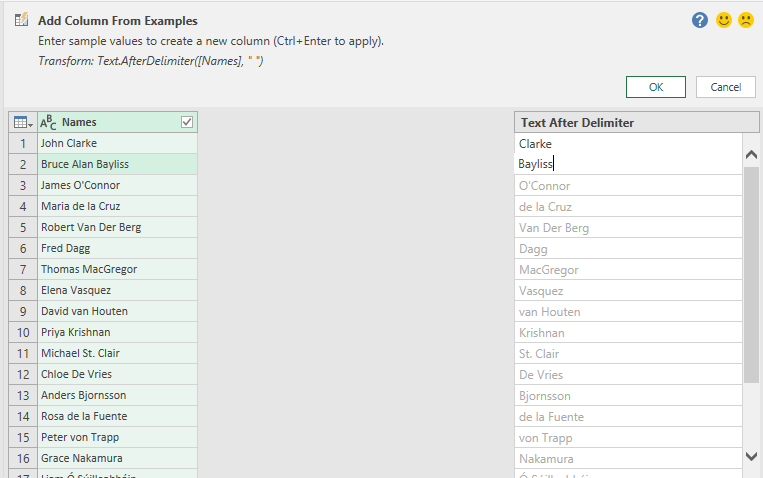Click row number 16
Image resolution: width=763 pixels, height=478 pixels.
coord(23,458)
